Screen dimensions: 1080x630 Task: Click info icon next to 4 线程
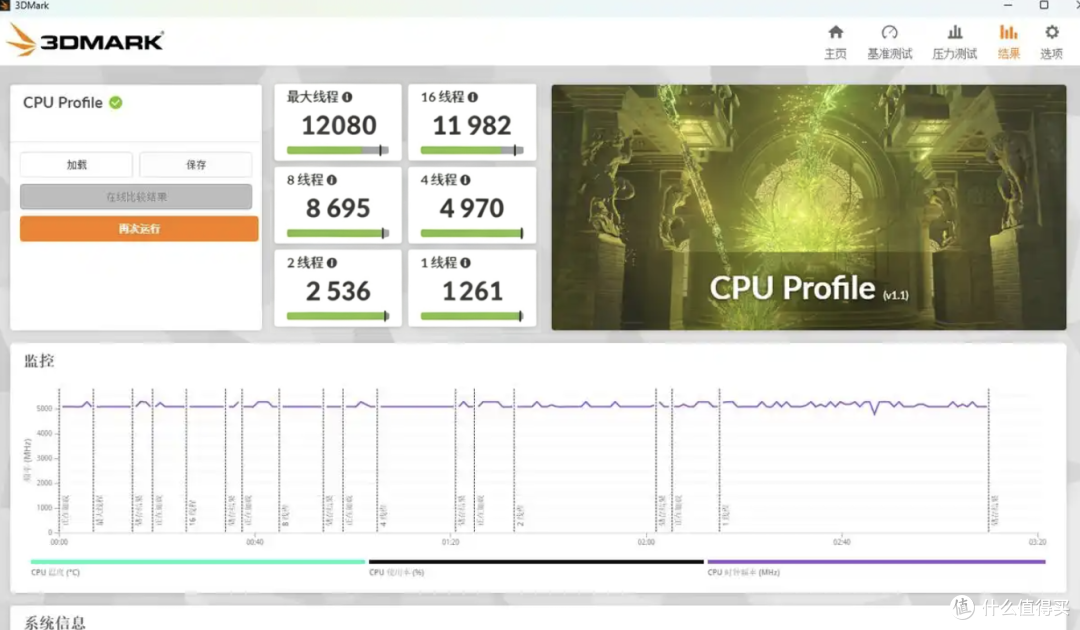click(465, 180)
